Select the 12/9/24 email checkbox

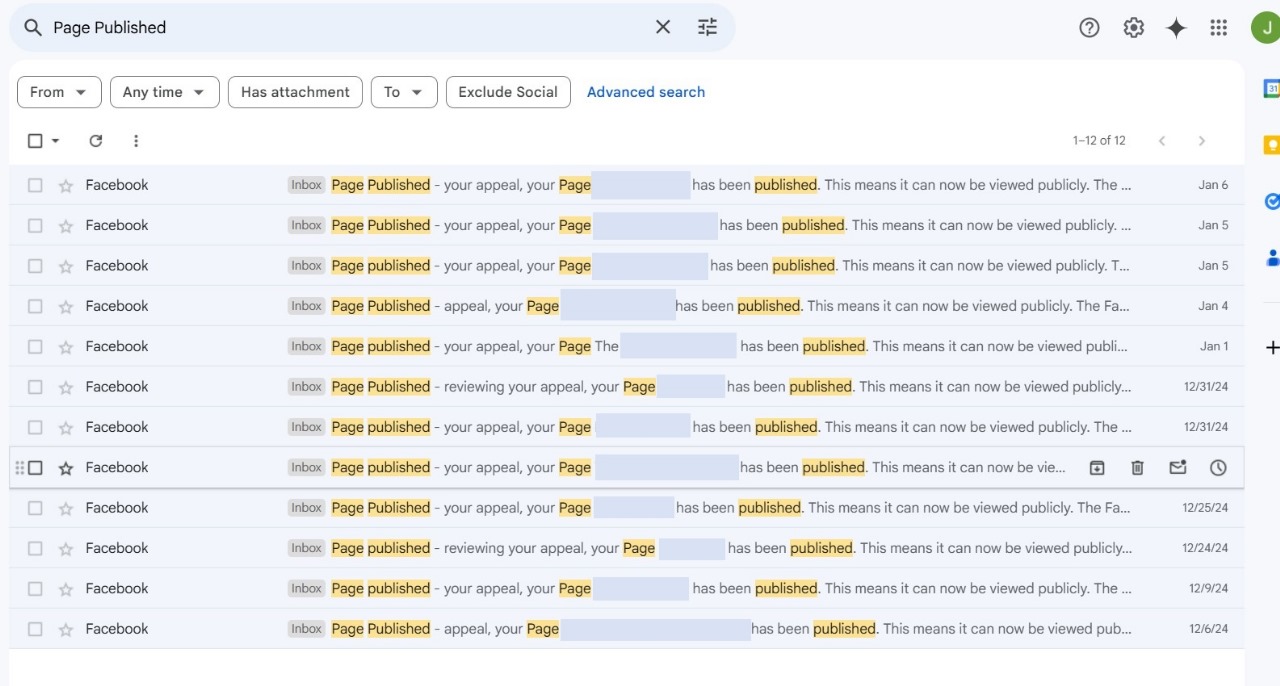click(x=35, y=589)
